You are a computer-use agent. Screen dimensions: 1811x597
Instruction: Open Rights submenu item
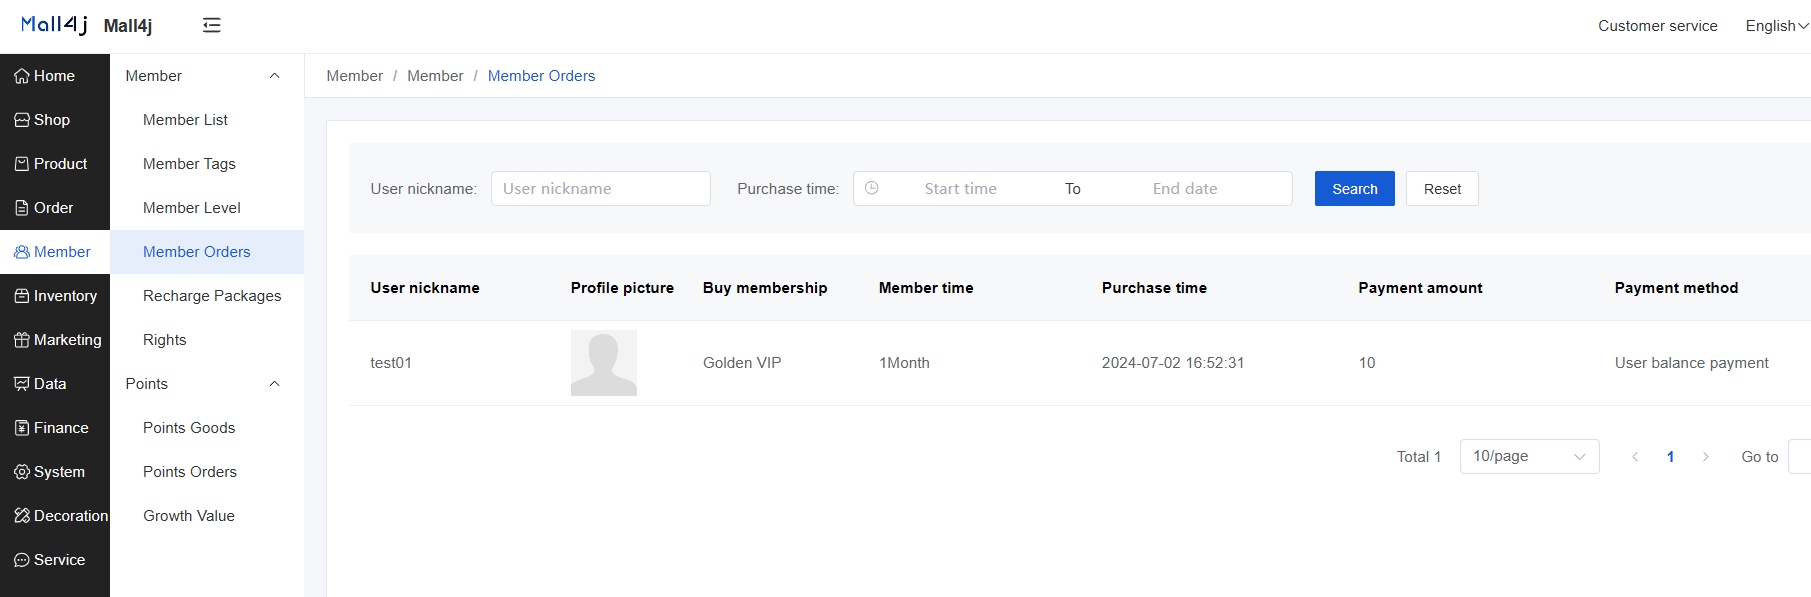207,340
